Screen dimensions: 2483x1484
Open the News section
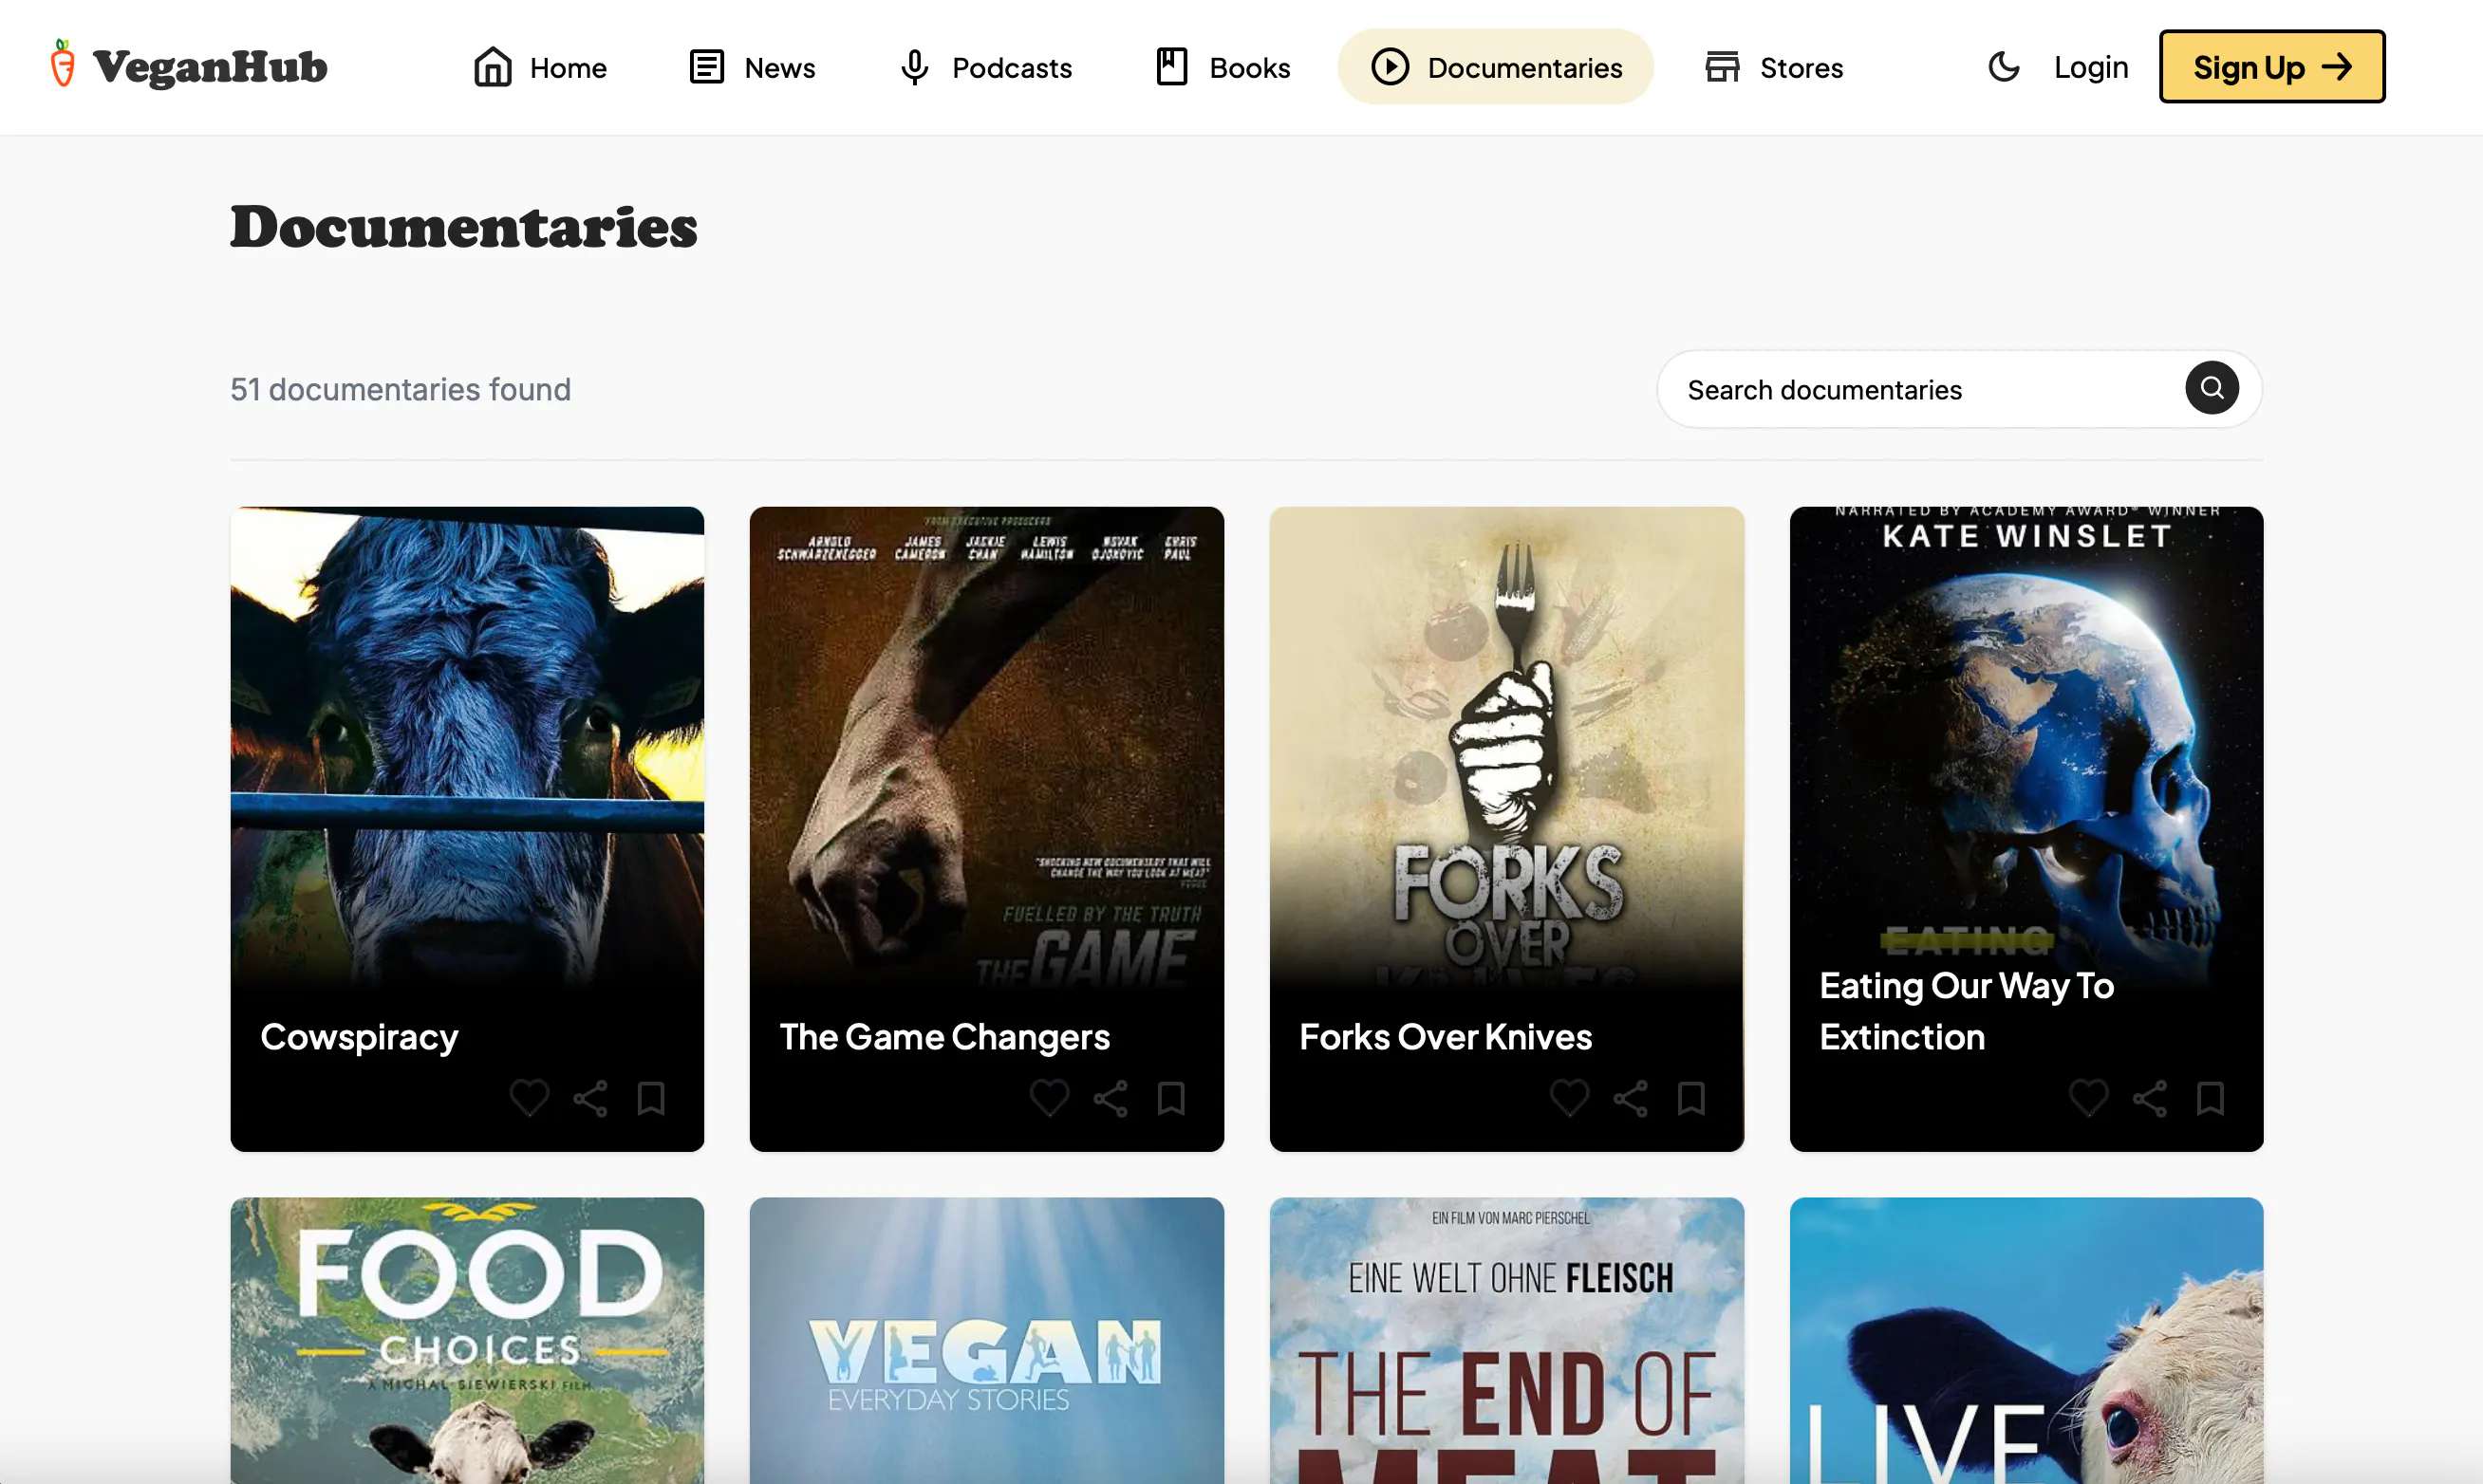[752, 67]
